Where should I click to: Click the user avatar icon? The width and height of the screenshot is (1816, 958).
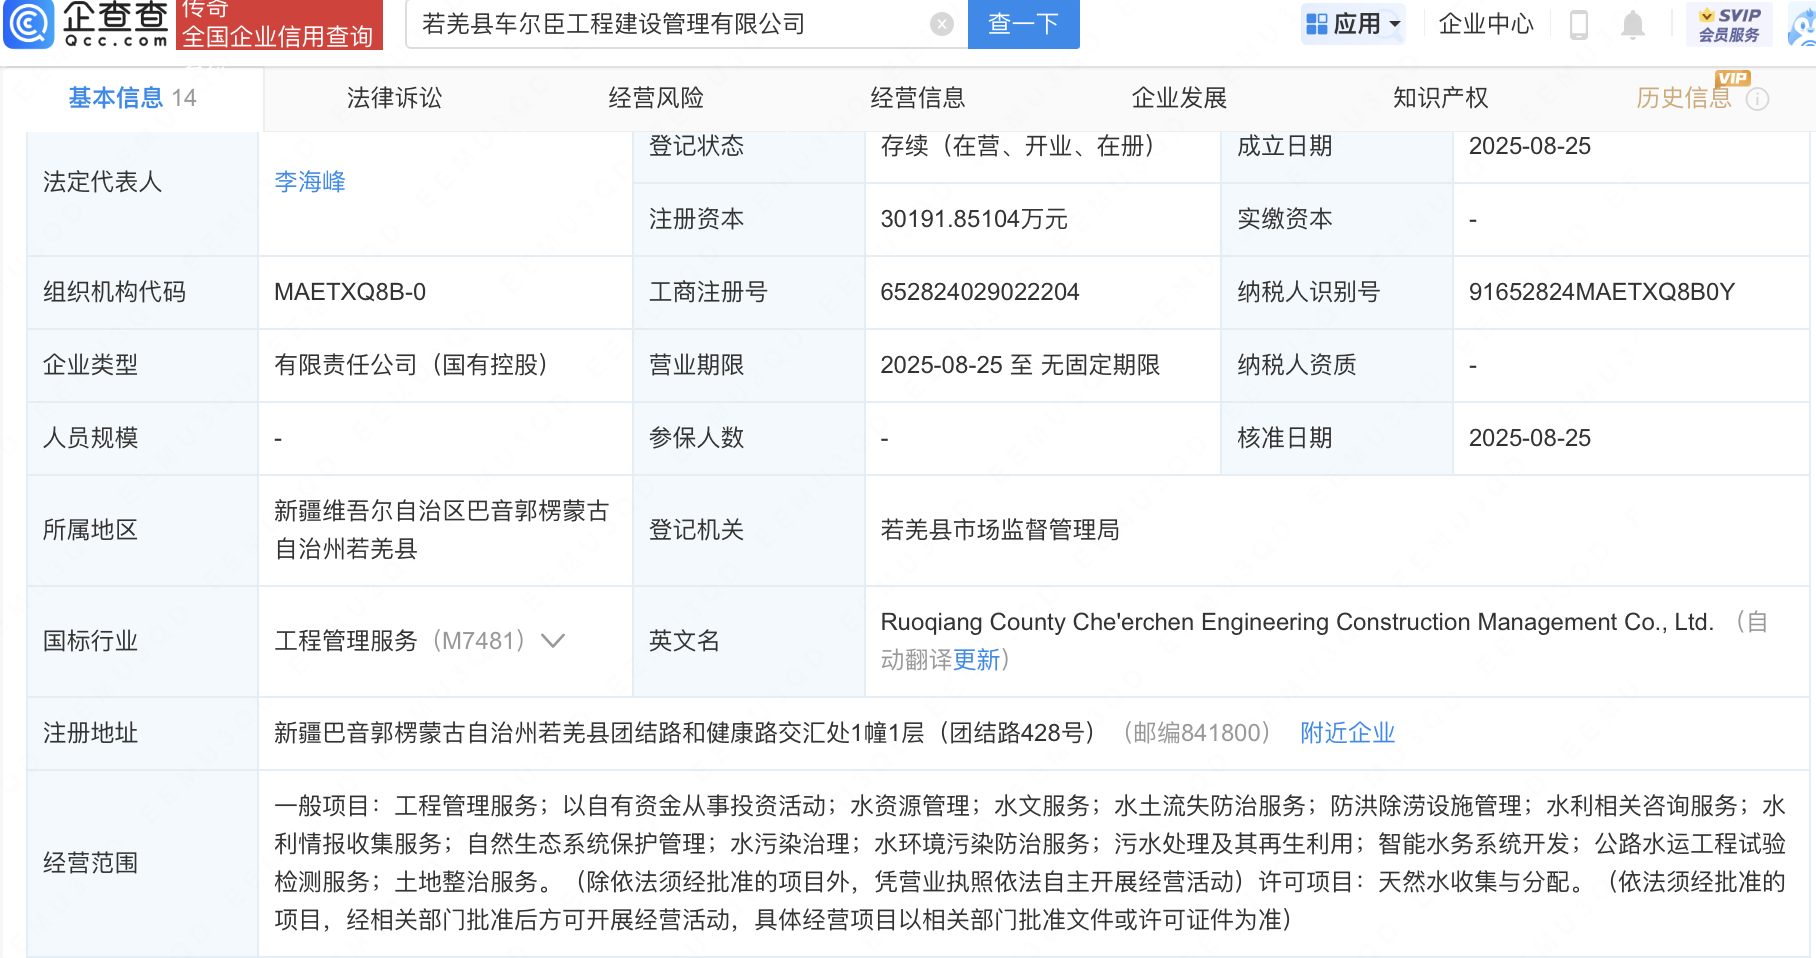pos(1803,26)
